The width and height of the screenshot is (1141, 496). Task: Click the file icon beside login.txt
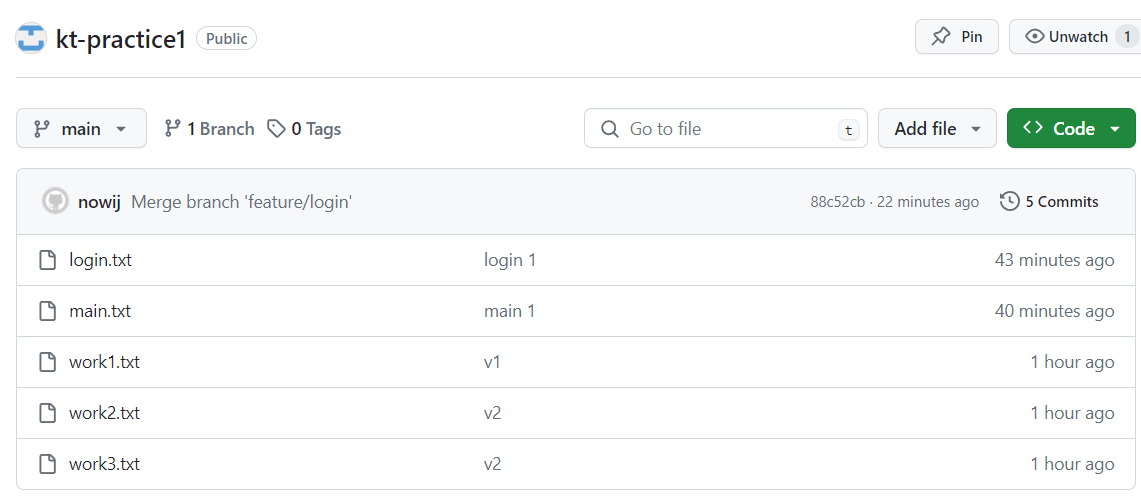coord(47,260)
